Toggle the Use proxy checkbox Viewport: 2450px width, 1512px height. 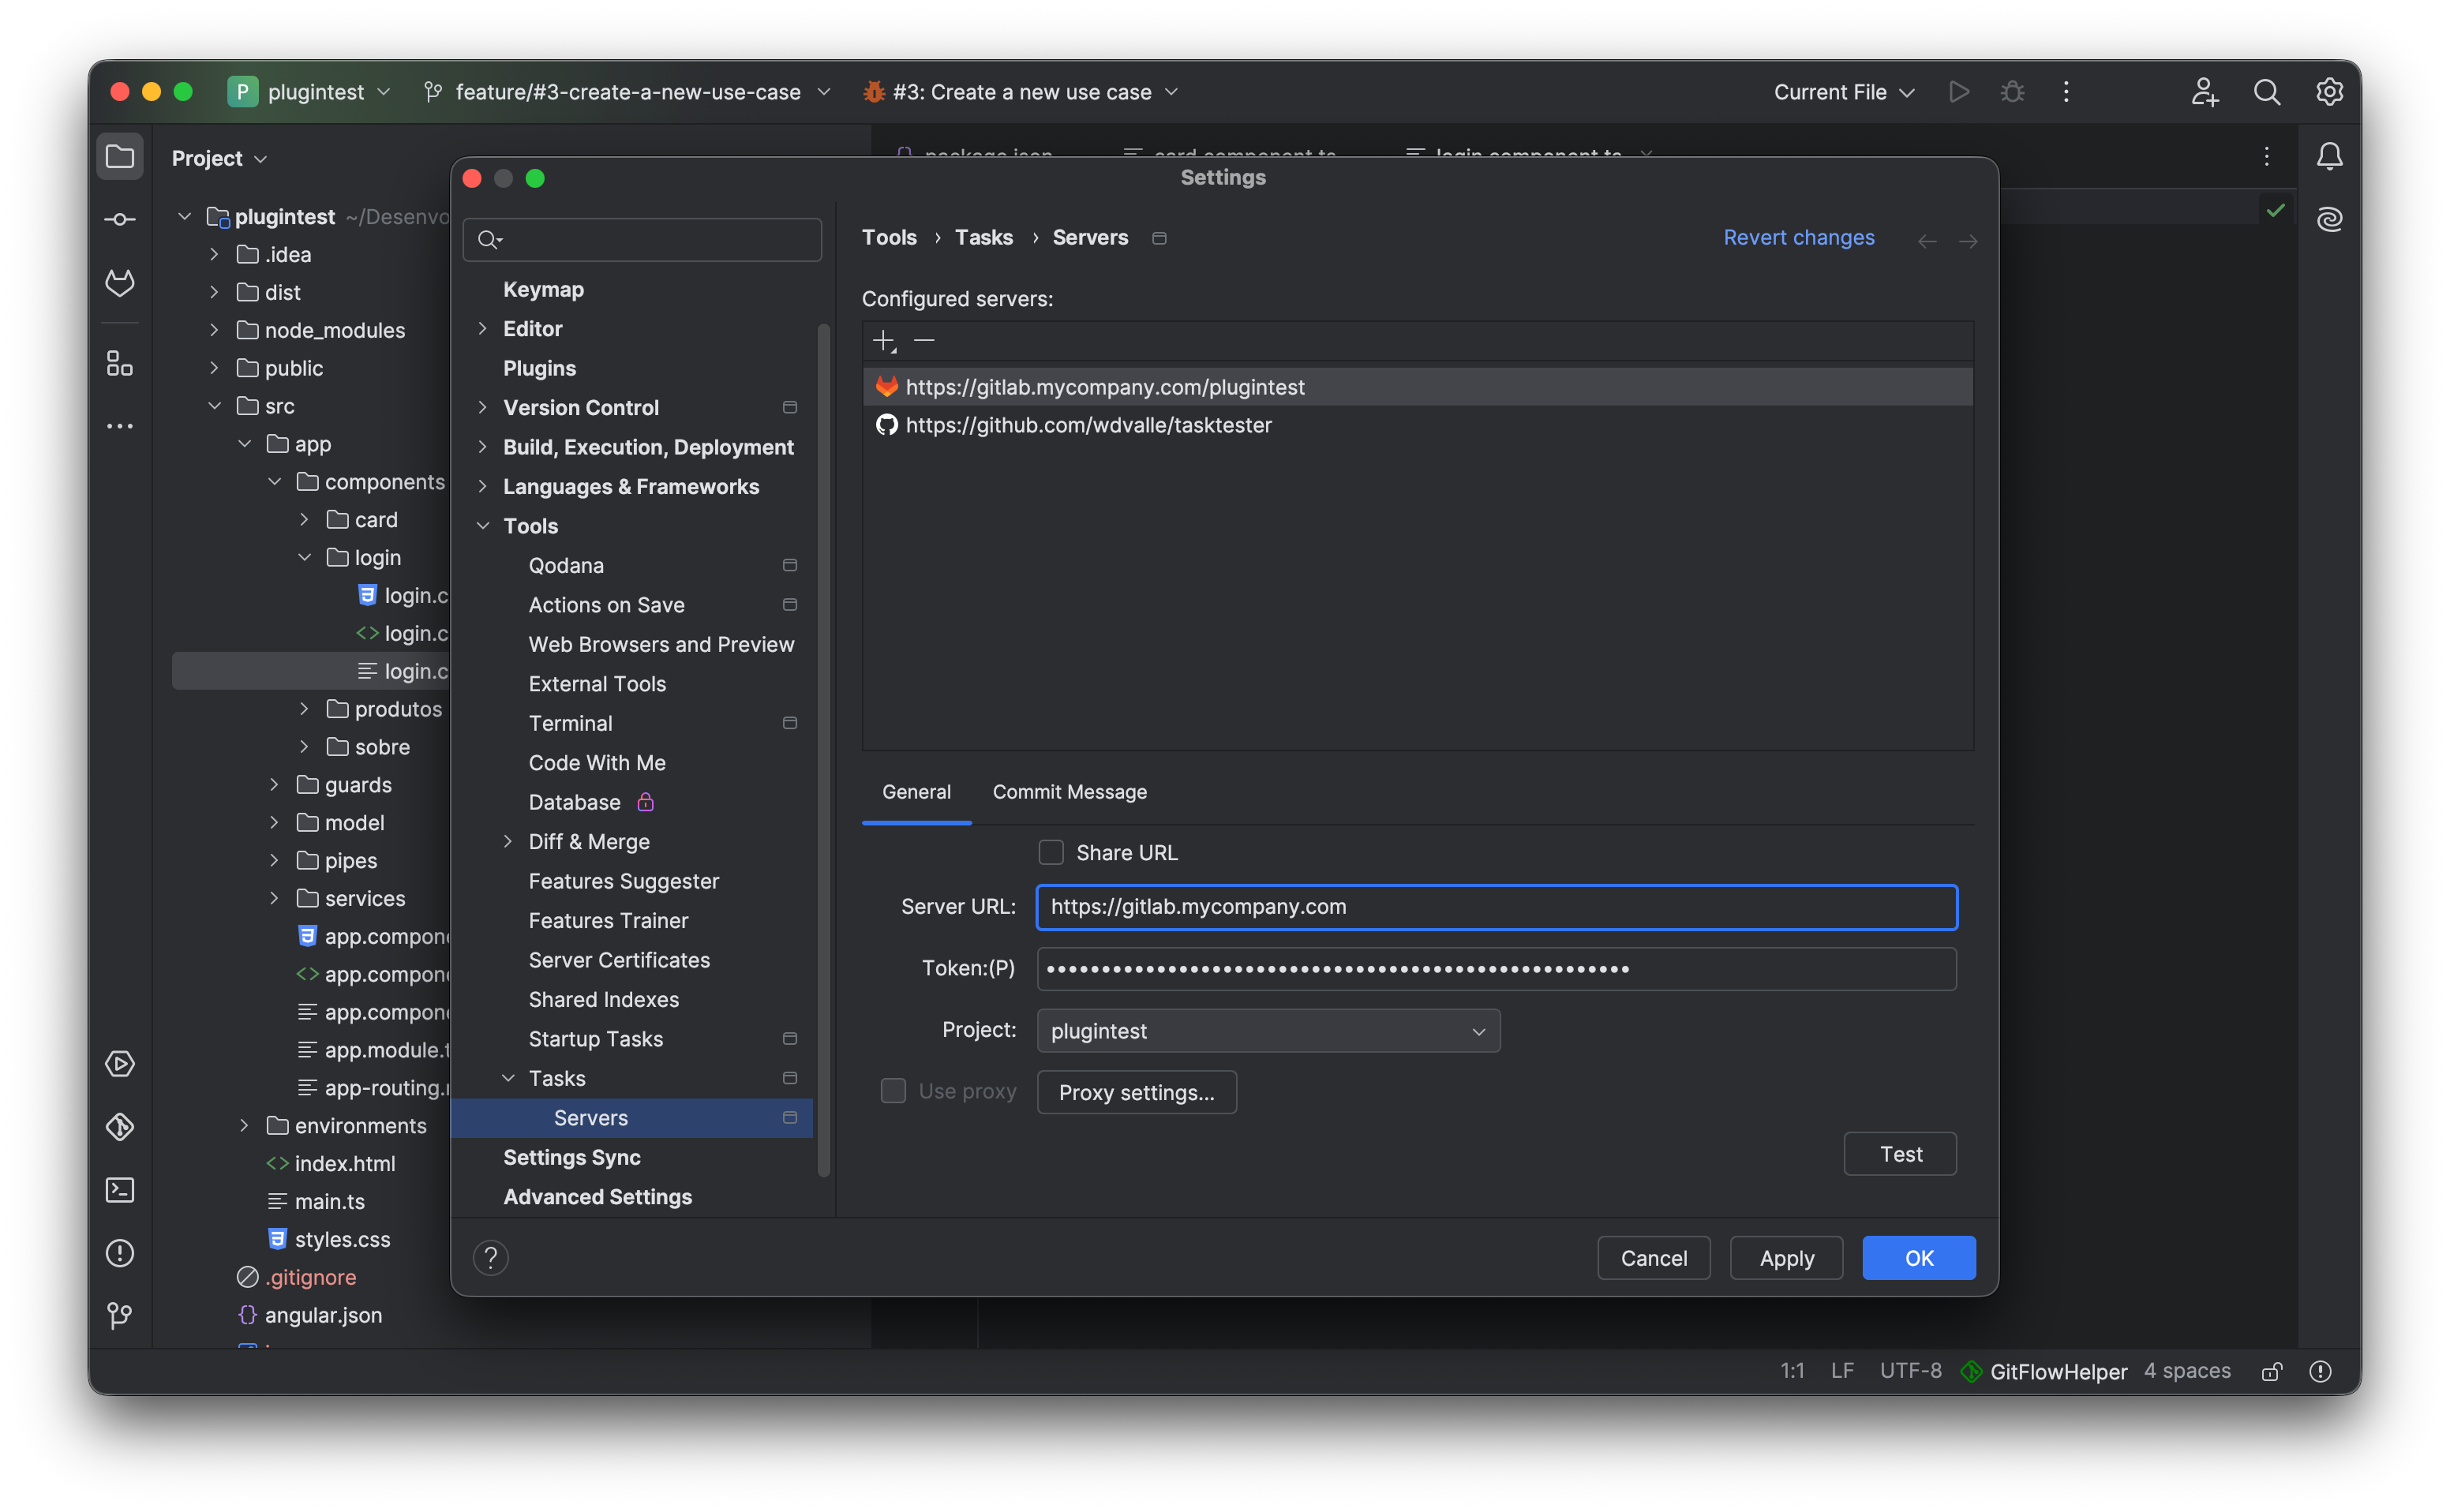tap(893, 1090)
